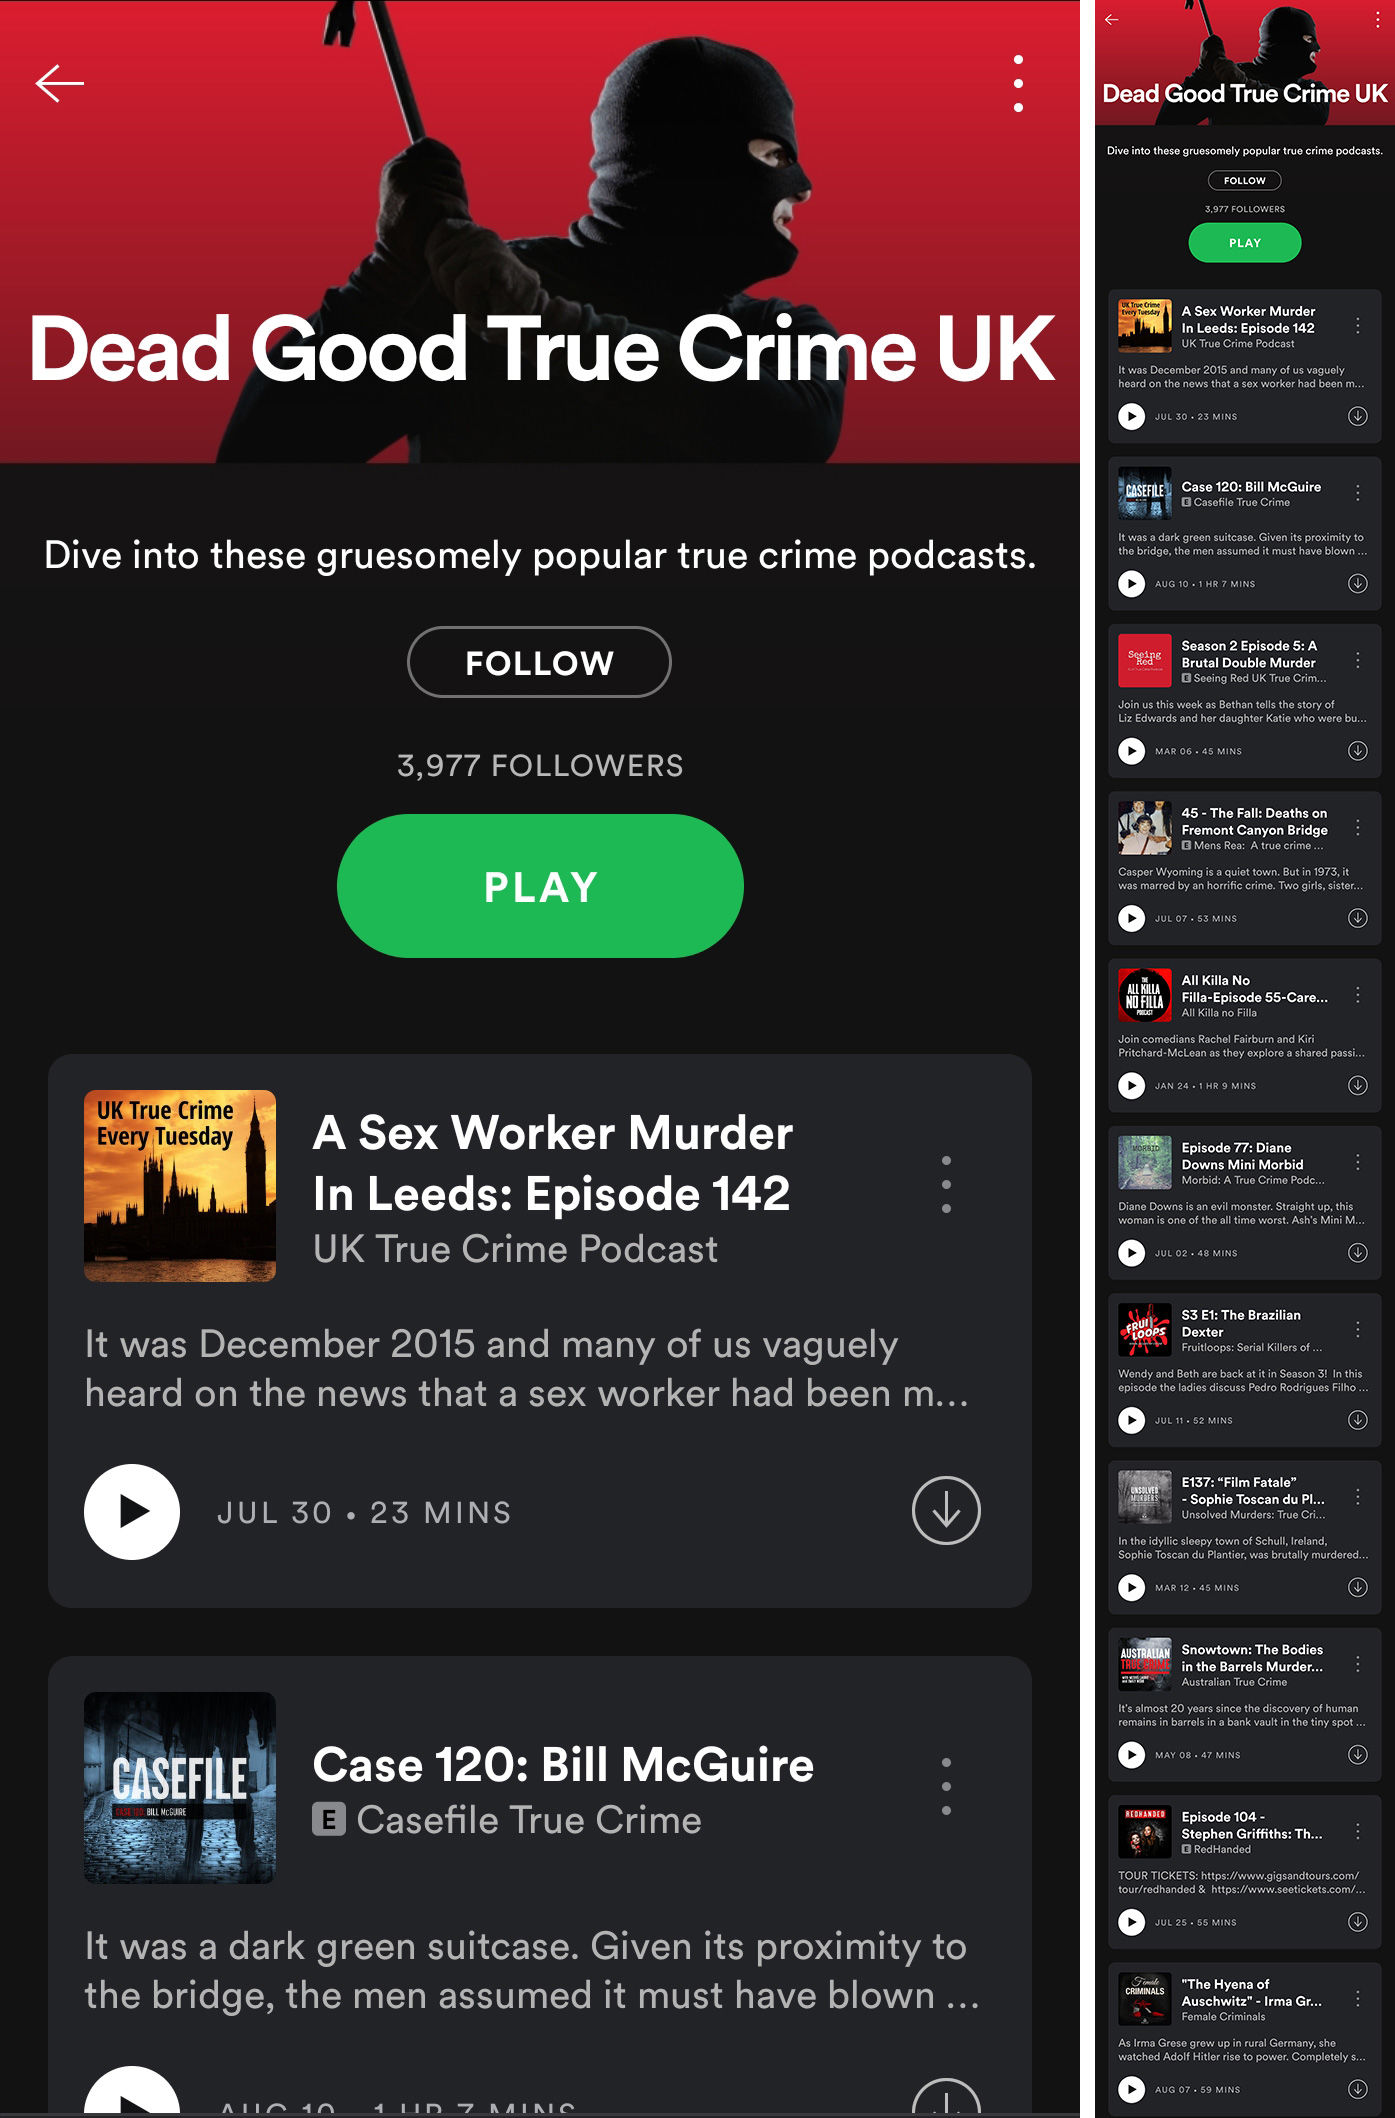Play Snowtown Bodies in the Barrels episode

tap(1131, 1754)
